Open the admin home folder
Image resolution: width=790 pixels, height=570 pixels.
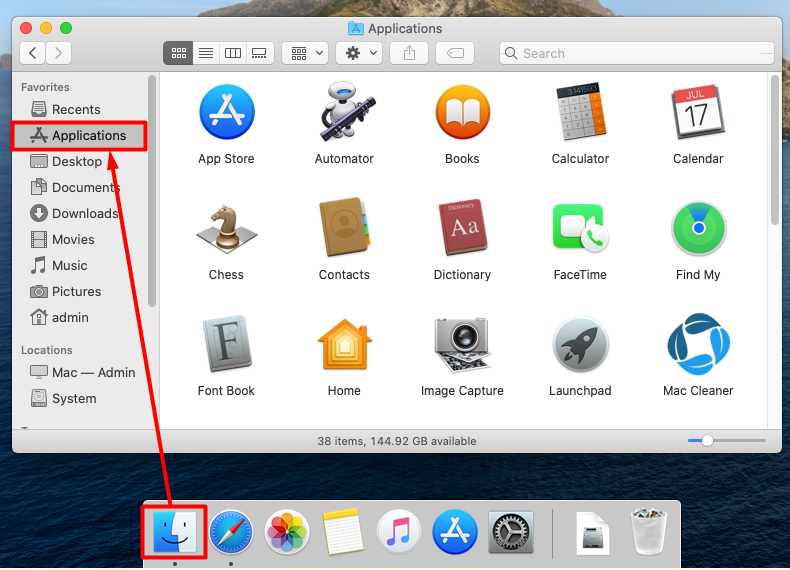click(80, 318)
